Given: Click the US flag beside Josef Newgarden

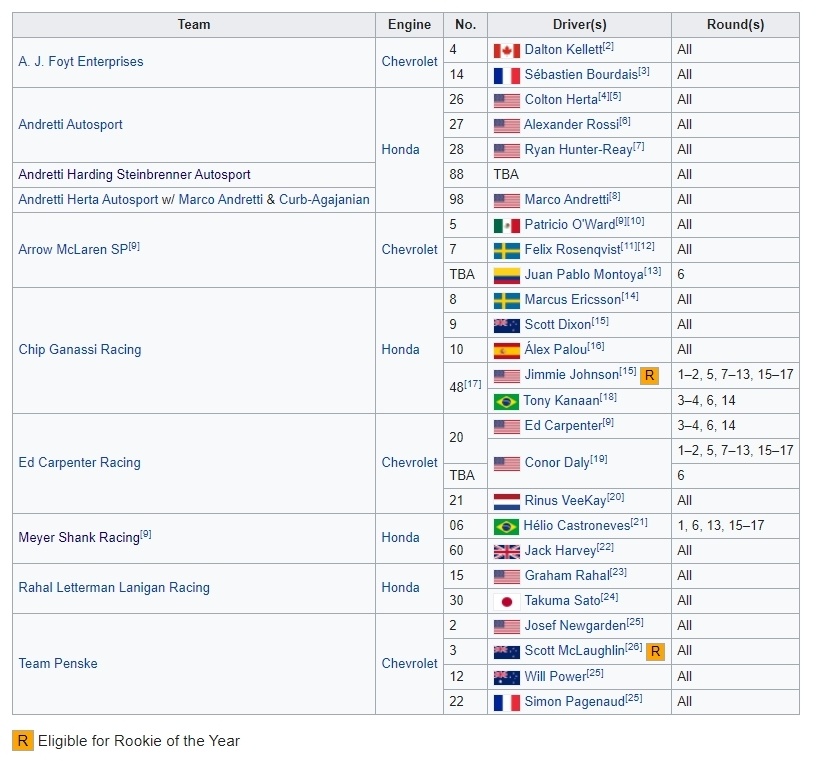Looking at the screenshot, I should [507, 627].
